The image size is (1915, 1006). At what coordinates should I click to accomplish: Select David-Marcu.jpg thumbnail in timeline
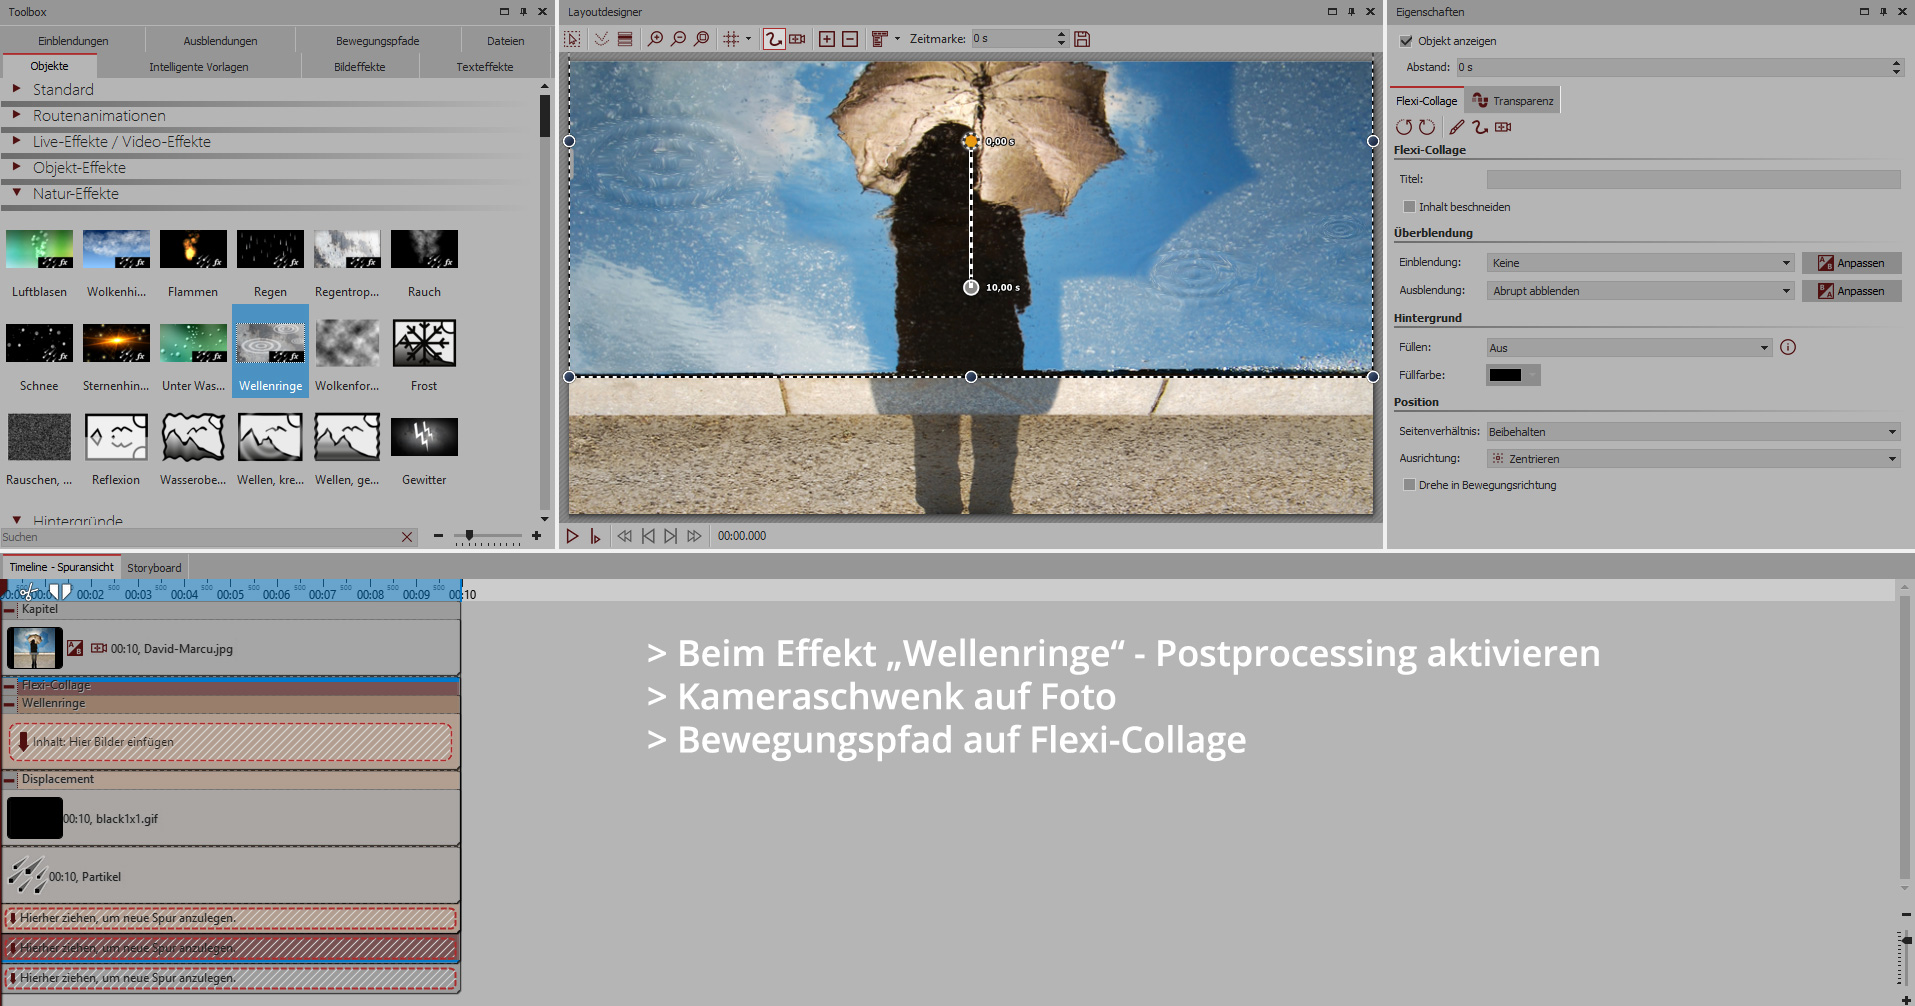pos(35,648)
